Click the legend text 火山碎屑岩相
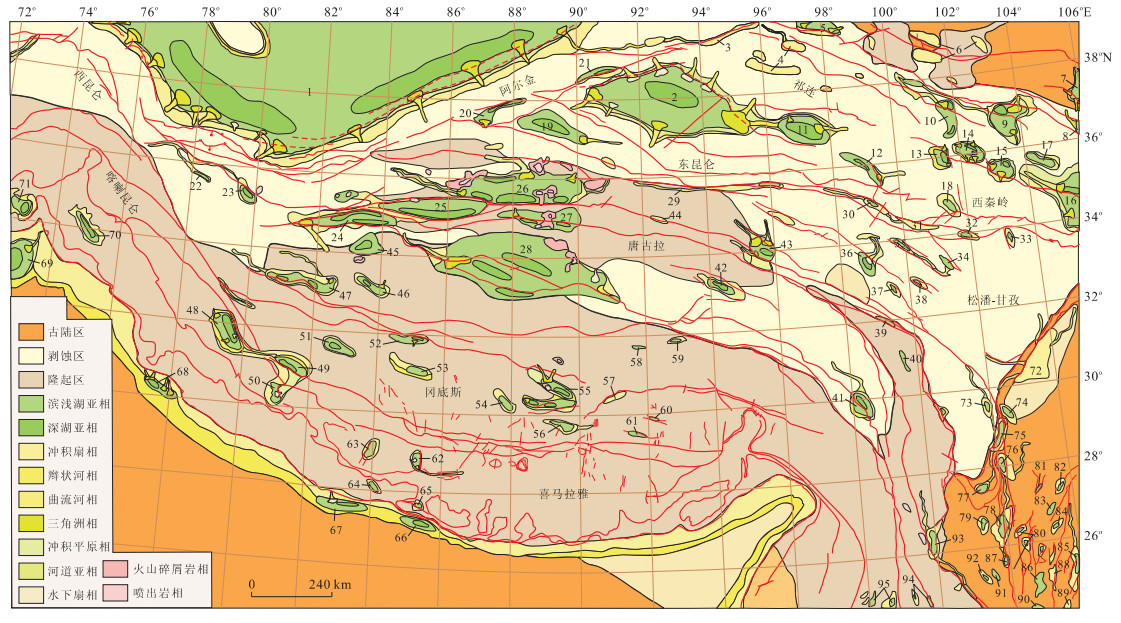The height and width of the screenshot is (623, 1121). [x=170, y=569]
